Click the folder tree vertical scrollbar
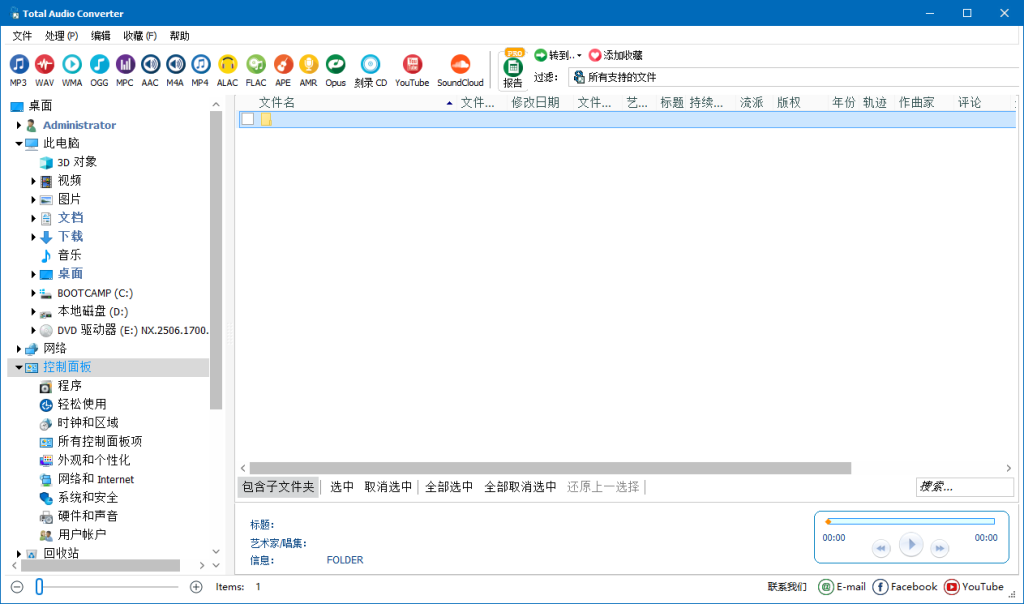This screenshot has height=604, width=1024. [216, 260]
